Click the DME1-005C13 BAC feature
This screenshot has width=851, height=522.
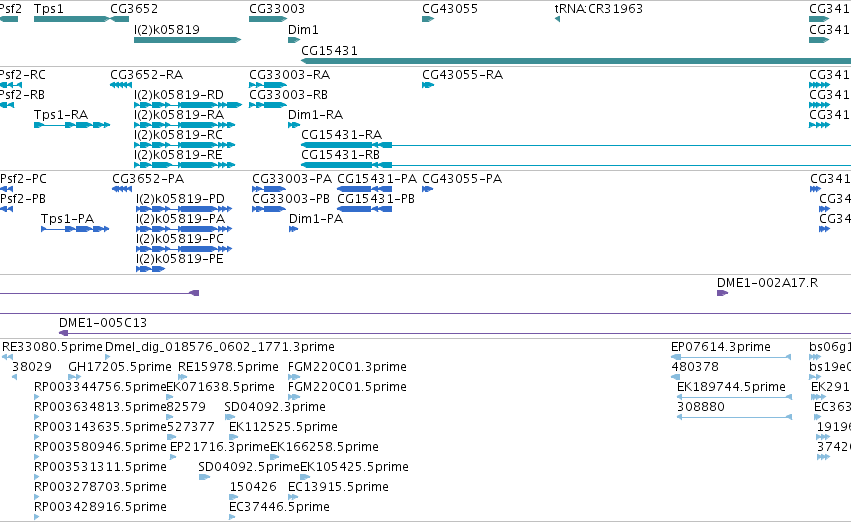455,333
